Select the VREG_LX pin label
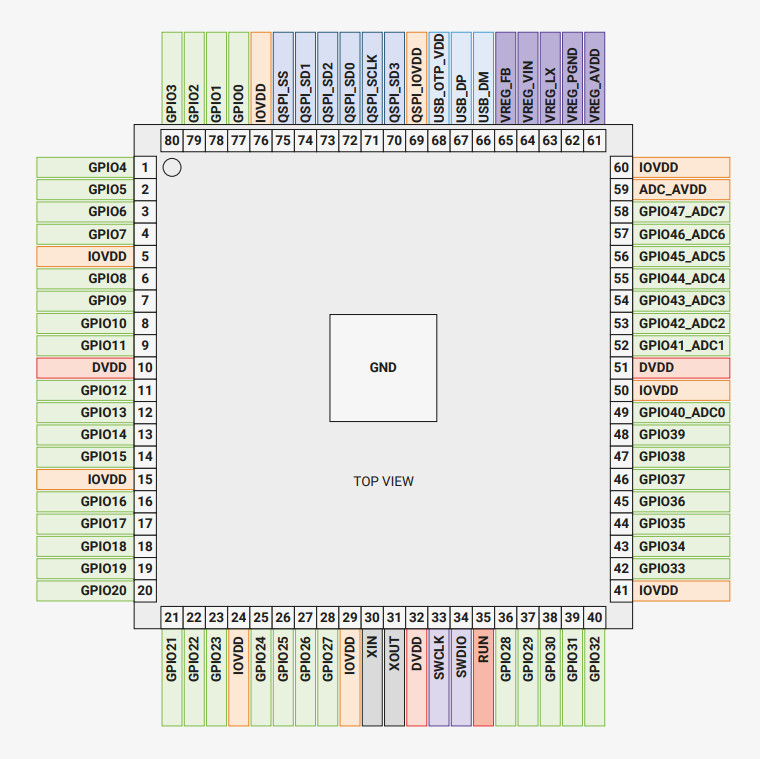This screenshot has height=759, width=760. (550, 78)
